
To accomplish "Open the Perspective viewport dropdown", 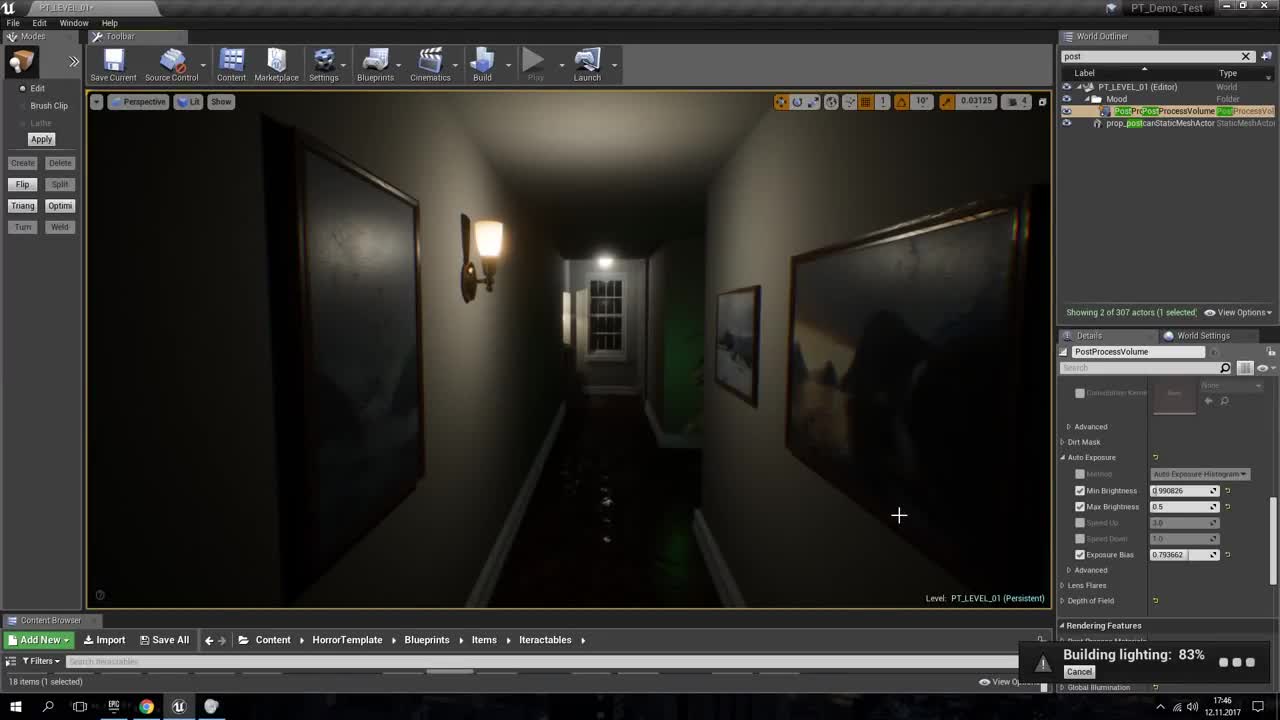I will pyautogui.click(x=138, y=102).
